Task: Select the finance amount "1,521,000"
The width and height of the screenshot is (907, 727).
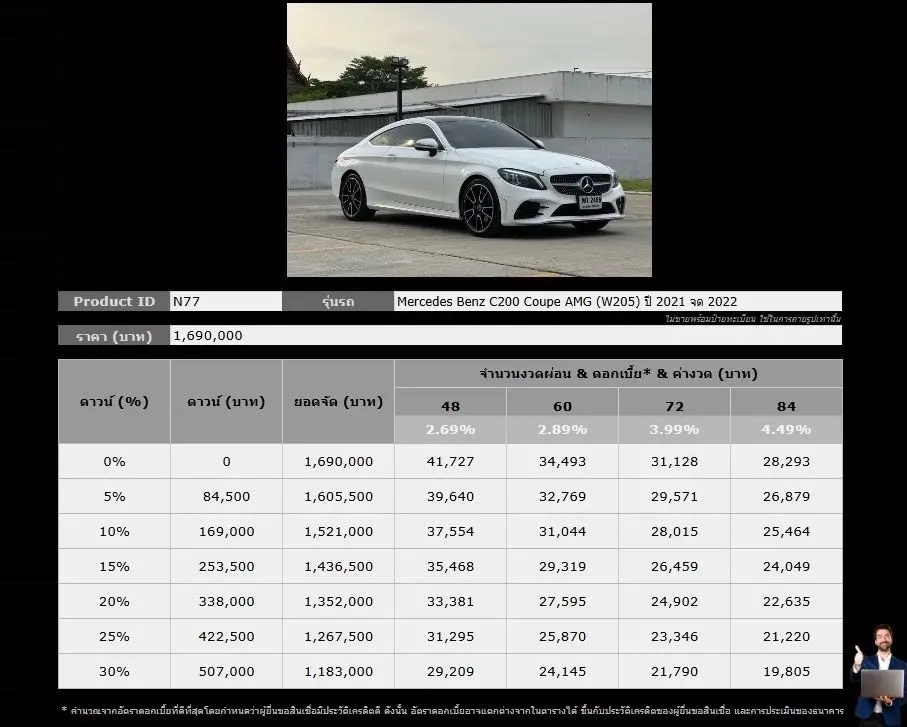Action: [x=338, y=532]
